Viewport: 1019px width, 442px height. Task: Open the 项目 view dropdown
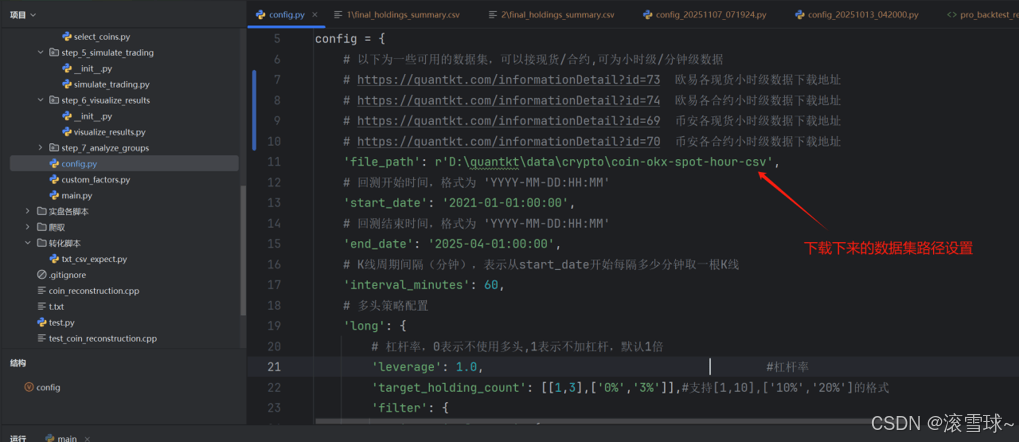point(23,14)
